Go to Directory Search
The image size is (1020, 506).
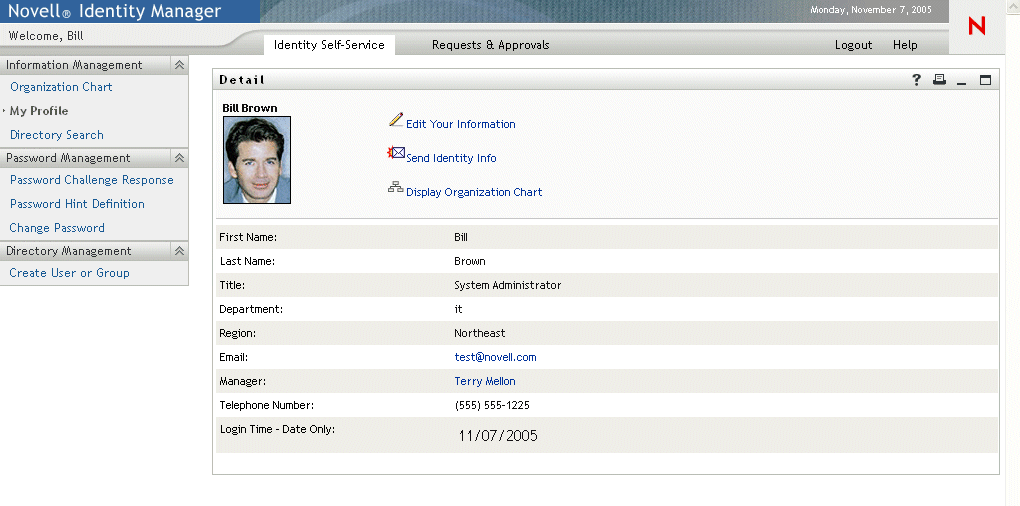click(57, 135)
